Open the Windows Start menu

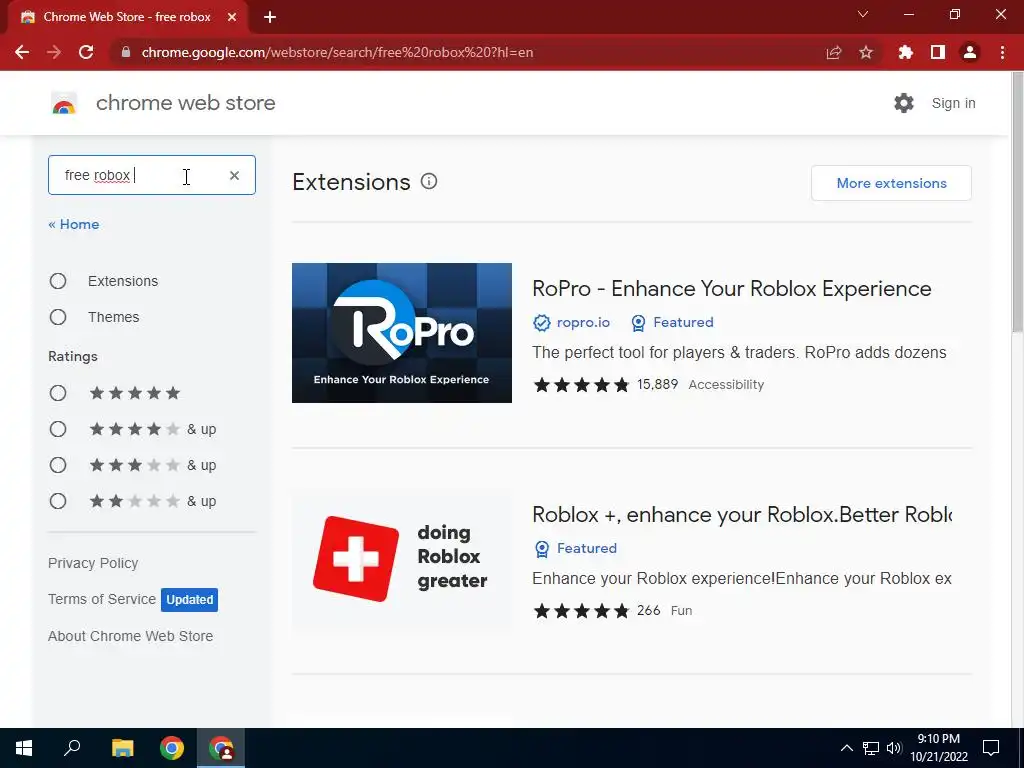click(24, 748)
